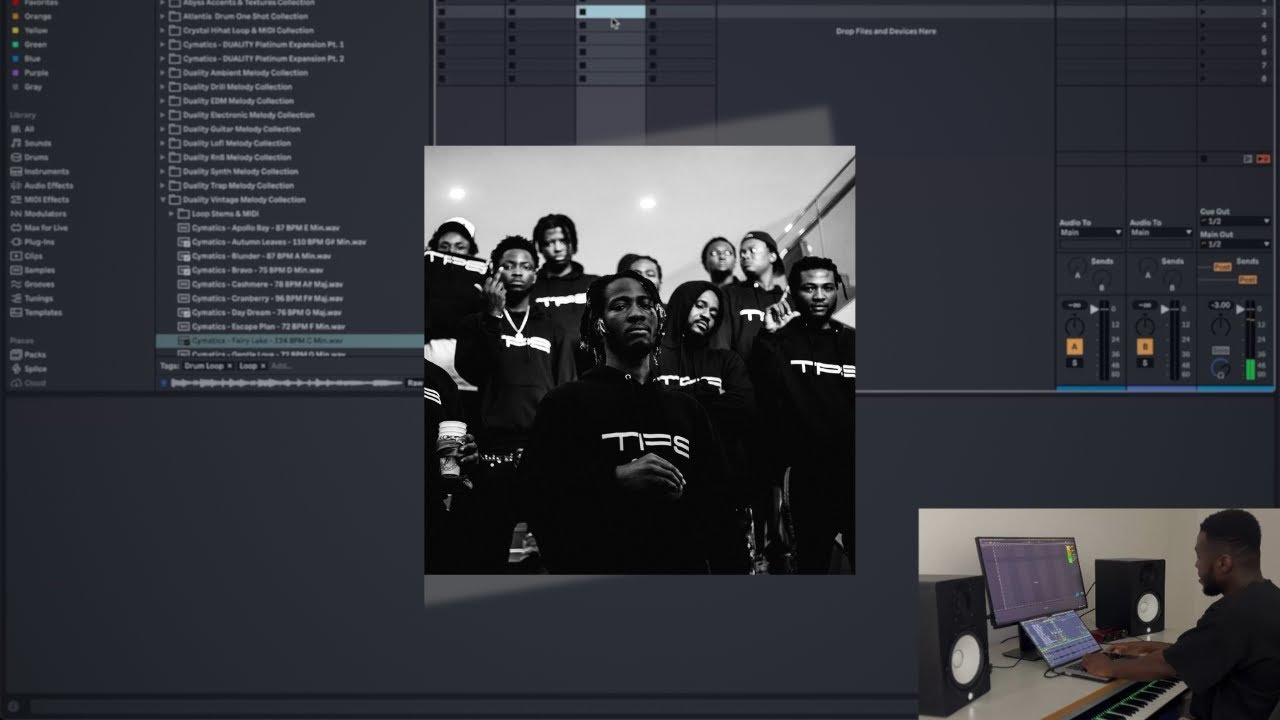Select the Purple color tag filter
The width and height of the screenshot is (1280, 720).
point(30,72)
